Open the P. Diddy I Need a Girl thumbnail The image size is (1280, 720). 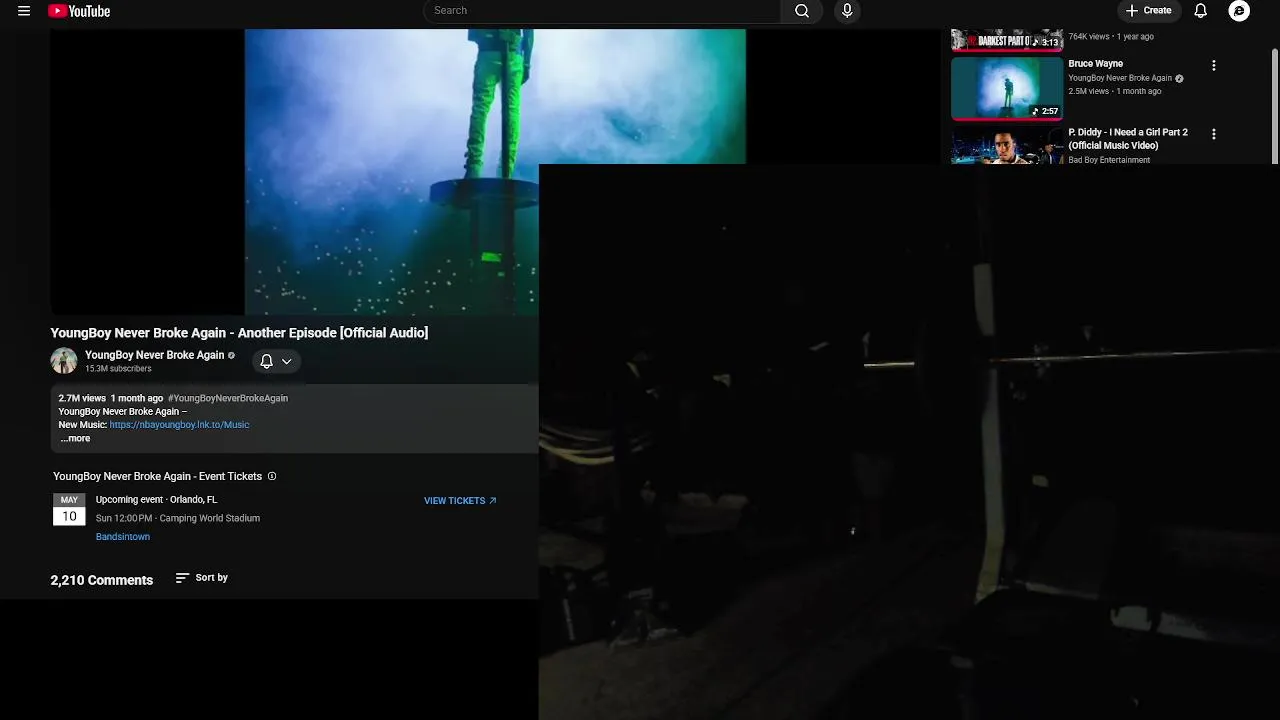coord(1007,145)
